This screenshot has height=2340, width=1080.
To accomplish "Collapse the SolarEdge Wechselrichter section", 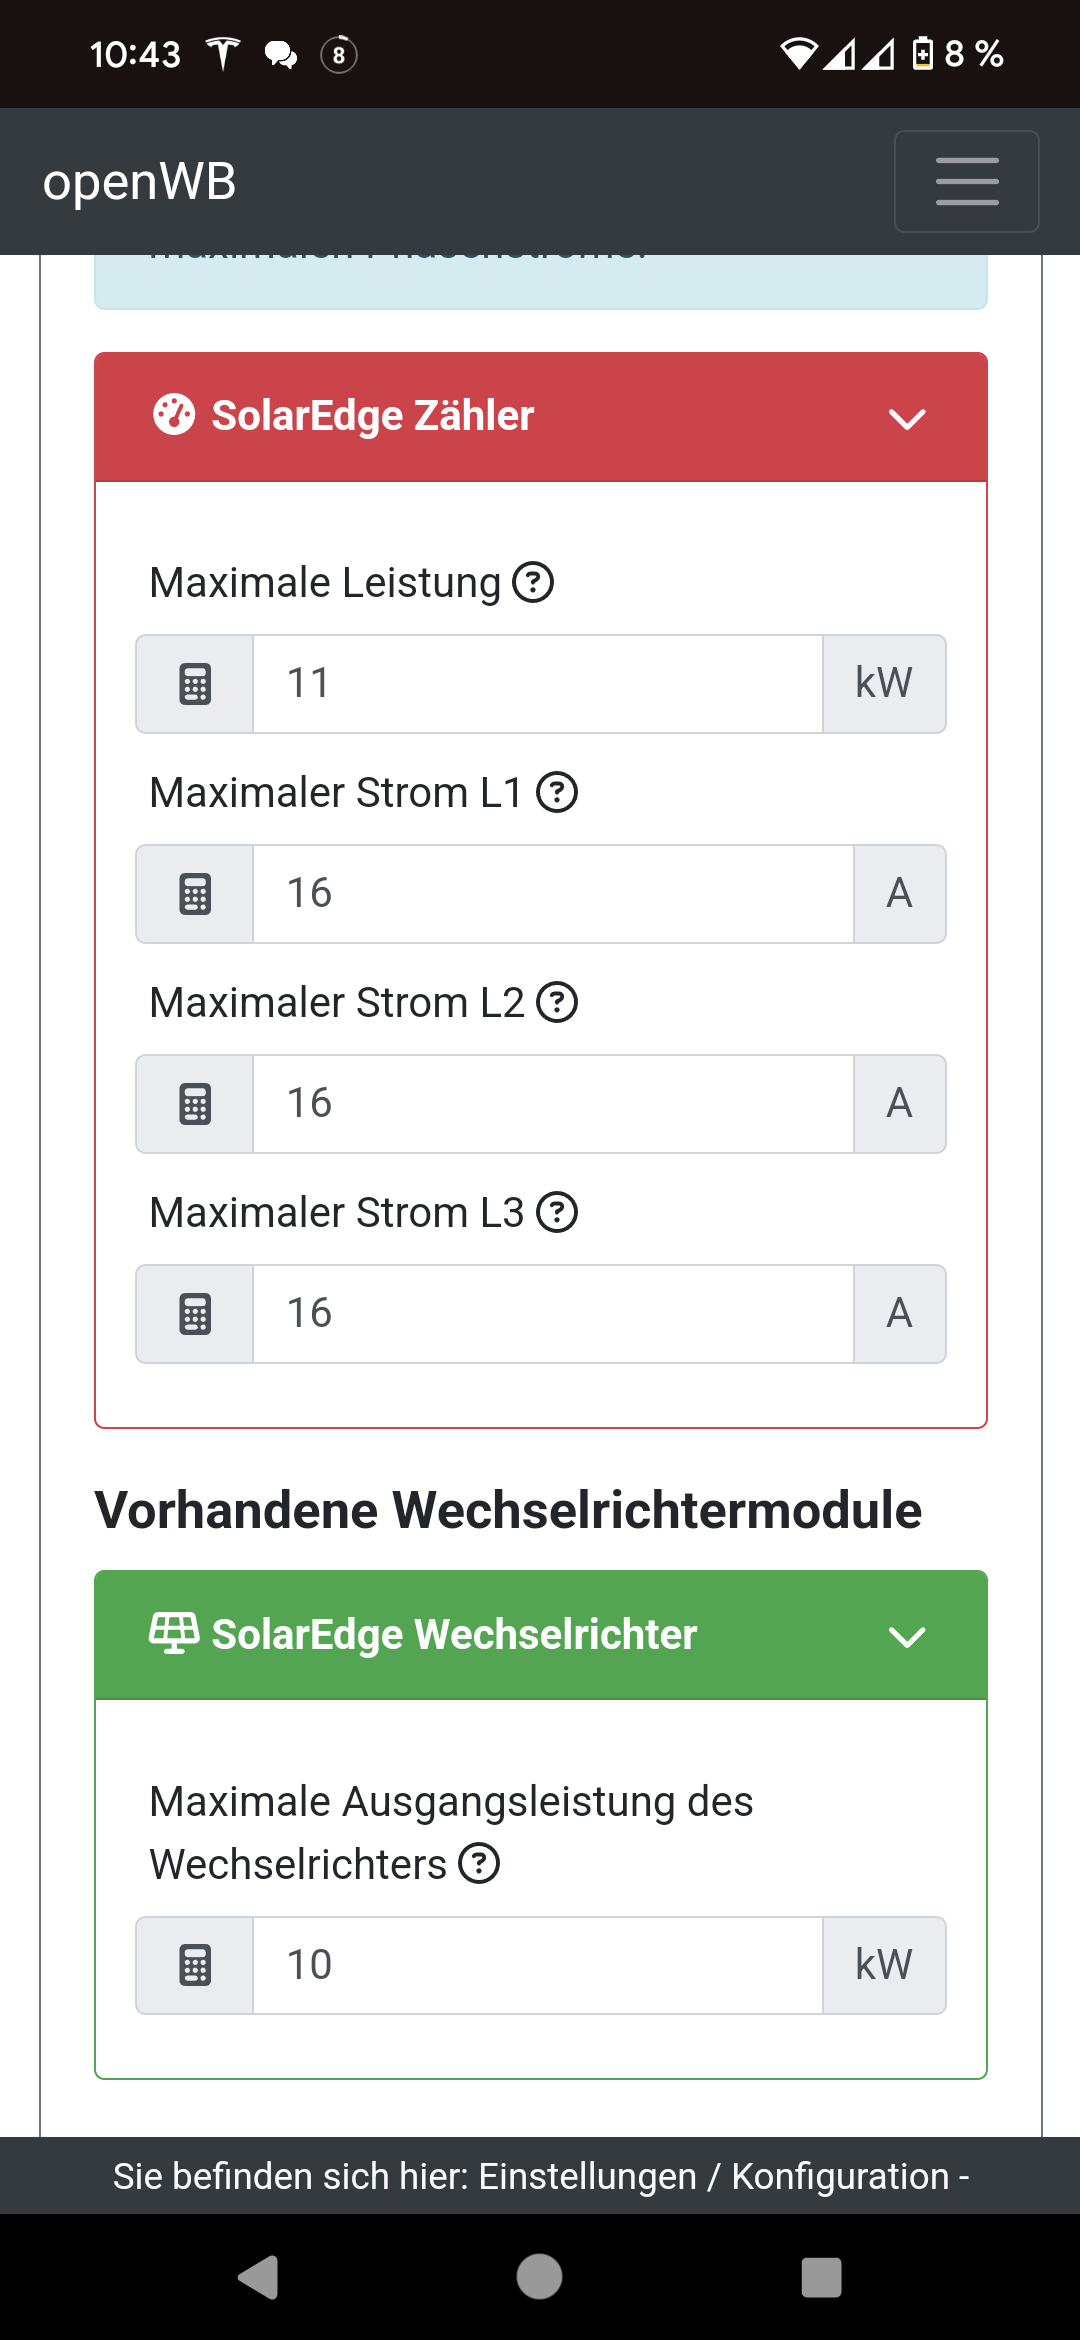I will (x=906, y=1636).
